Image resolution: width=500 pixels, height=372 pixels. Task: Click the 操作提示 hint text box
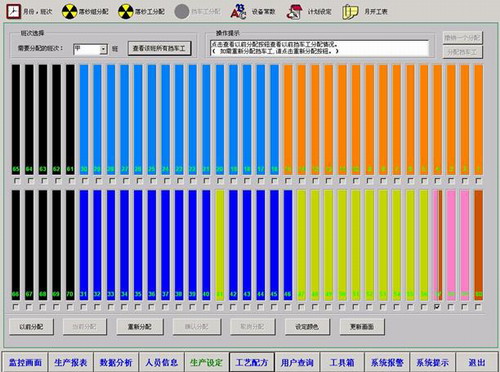tap(319, 48)
